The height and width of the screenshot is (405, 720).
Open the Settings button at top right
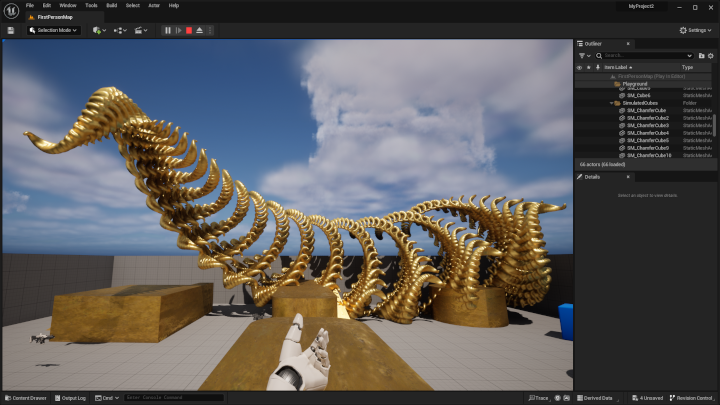(696, 30)
